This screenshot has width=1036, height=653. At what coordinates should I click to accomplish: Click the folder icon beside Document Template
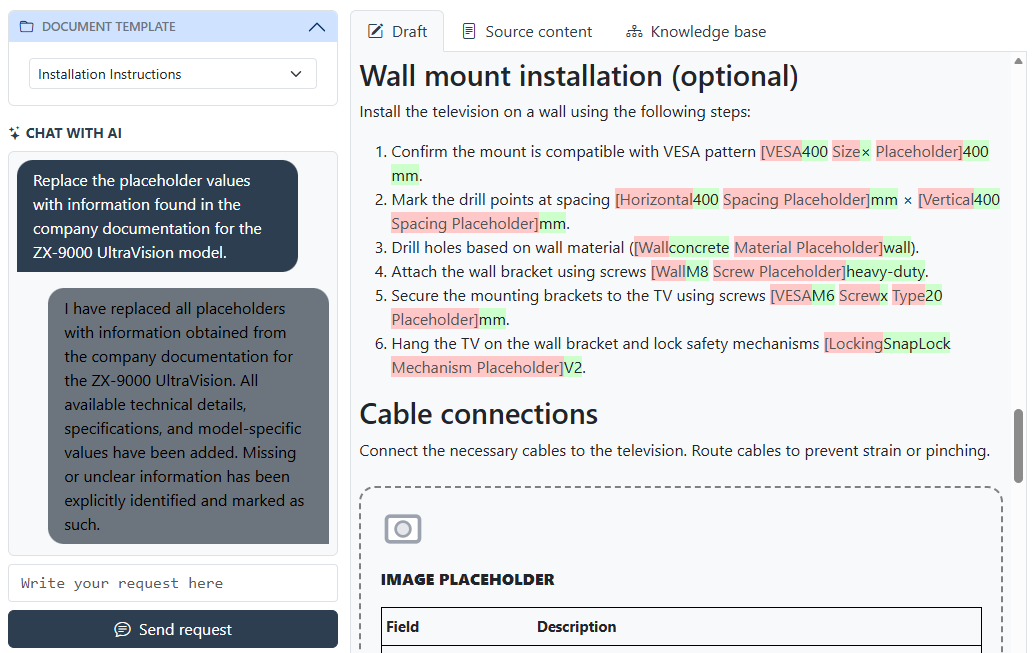coord(26,26)
